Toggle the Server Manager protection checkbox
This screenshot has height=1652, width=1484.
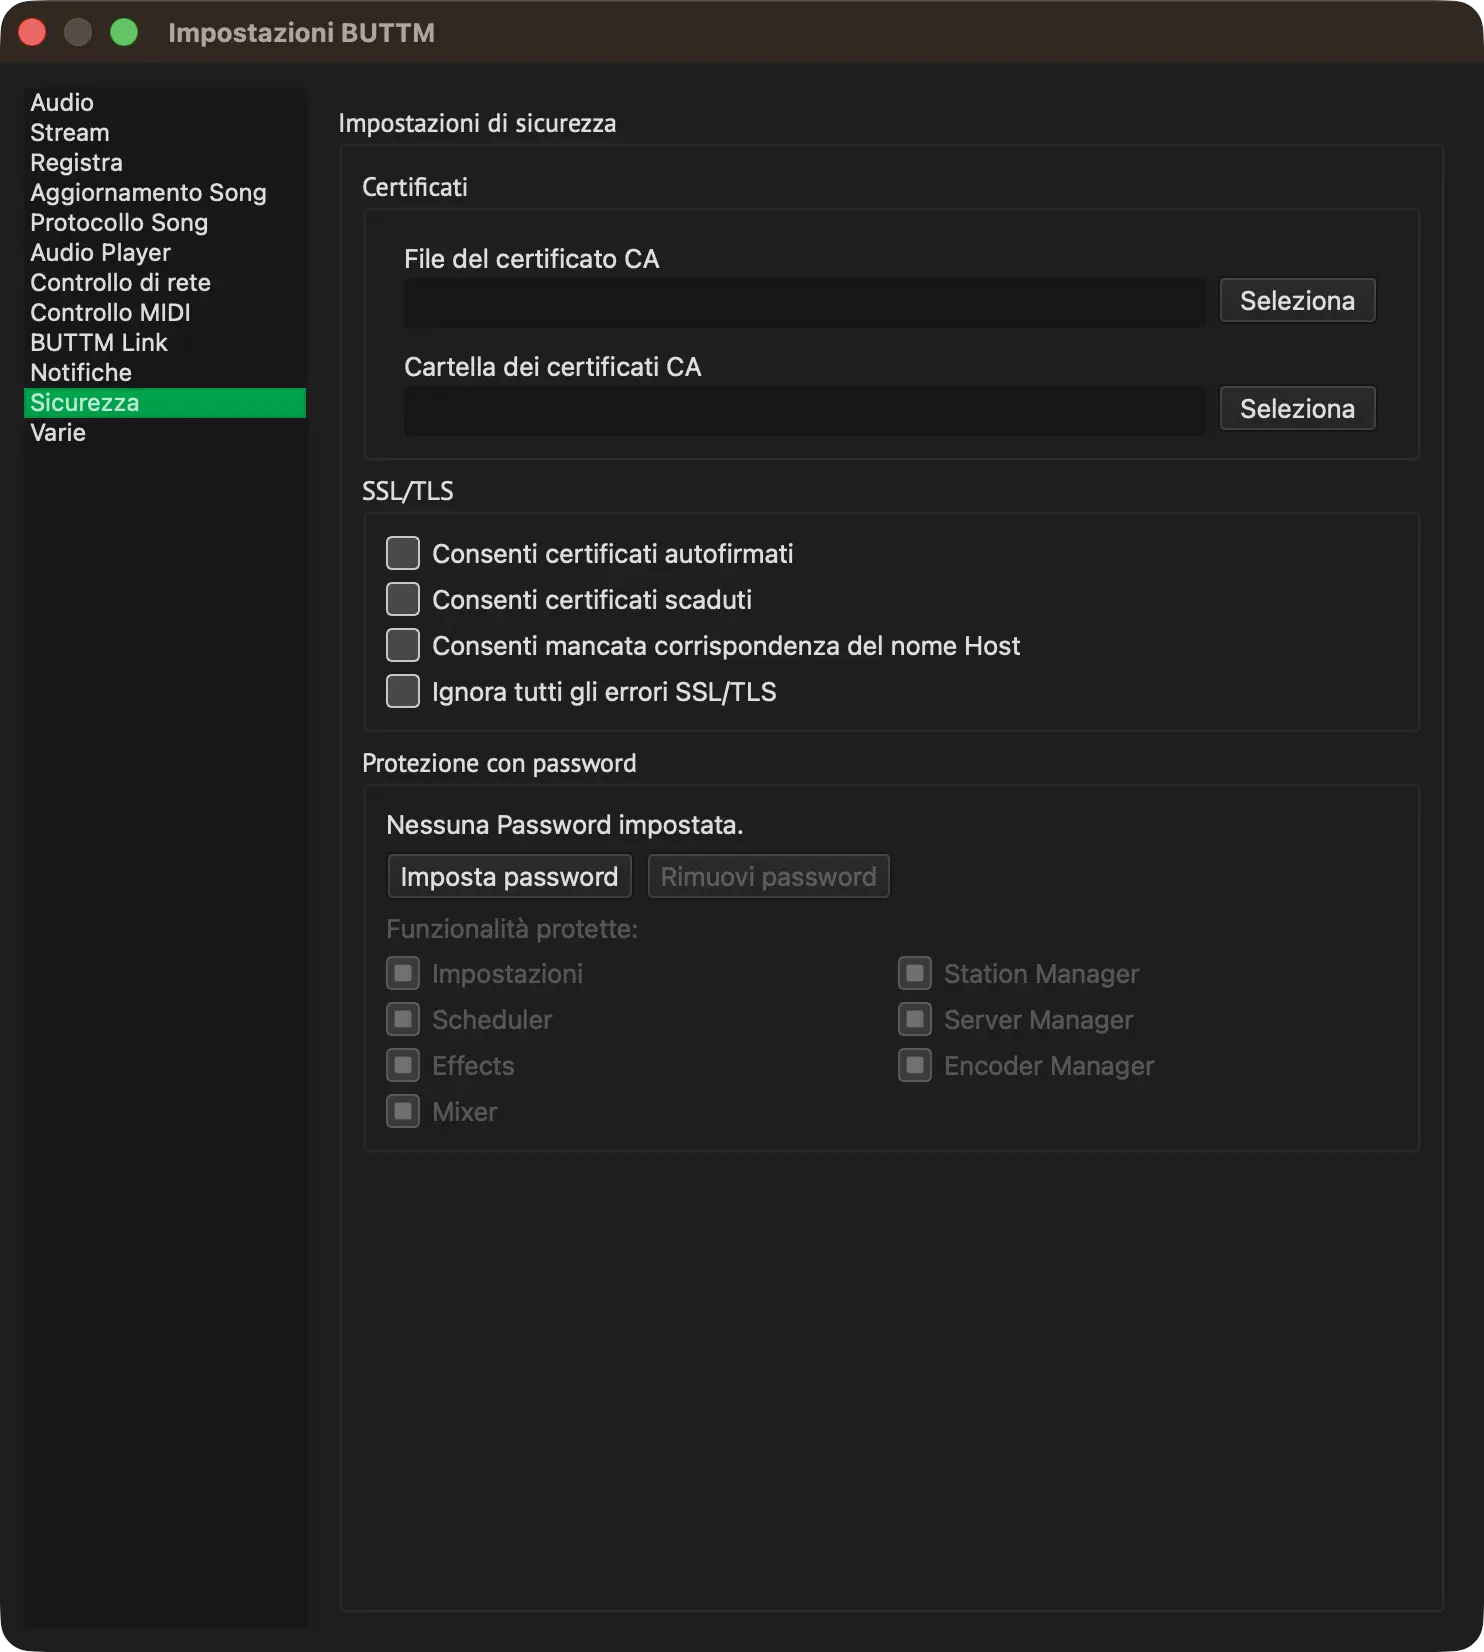pyautogui.click(x=915, y=1019)
